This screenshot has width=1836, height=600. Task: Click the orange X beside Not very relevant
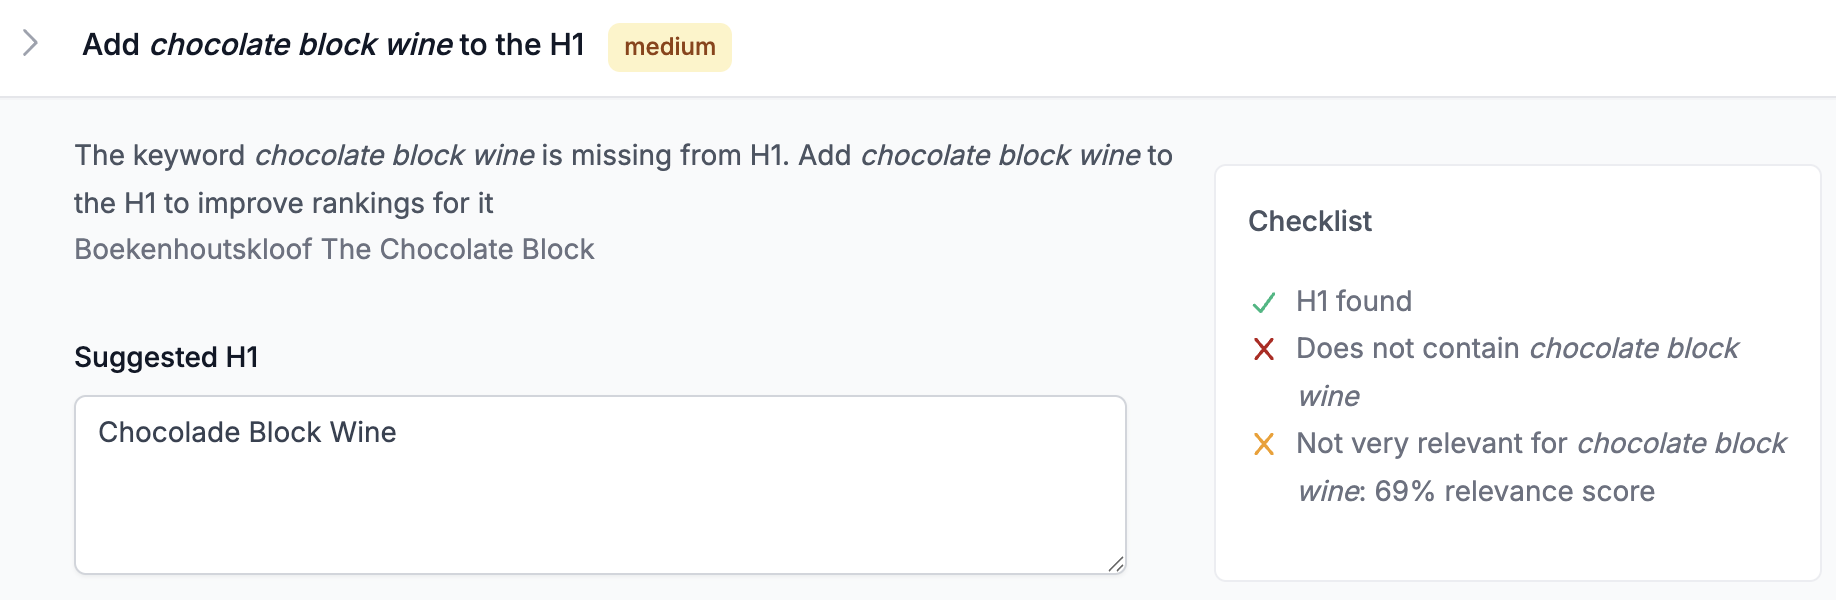click(x=1263, y=444)
